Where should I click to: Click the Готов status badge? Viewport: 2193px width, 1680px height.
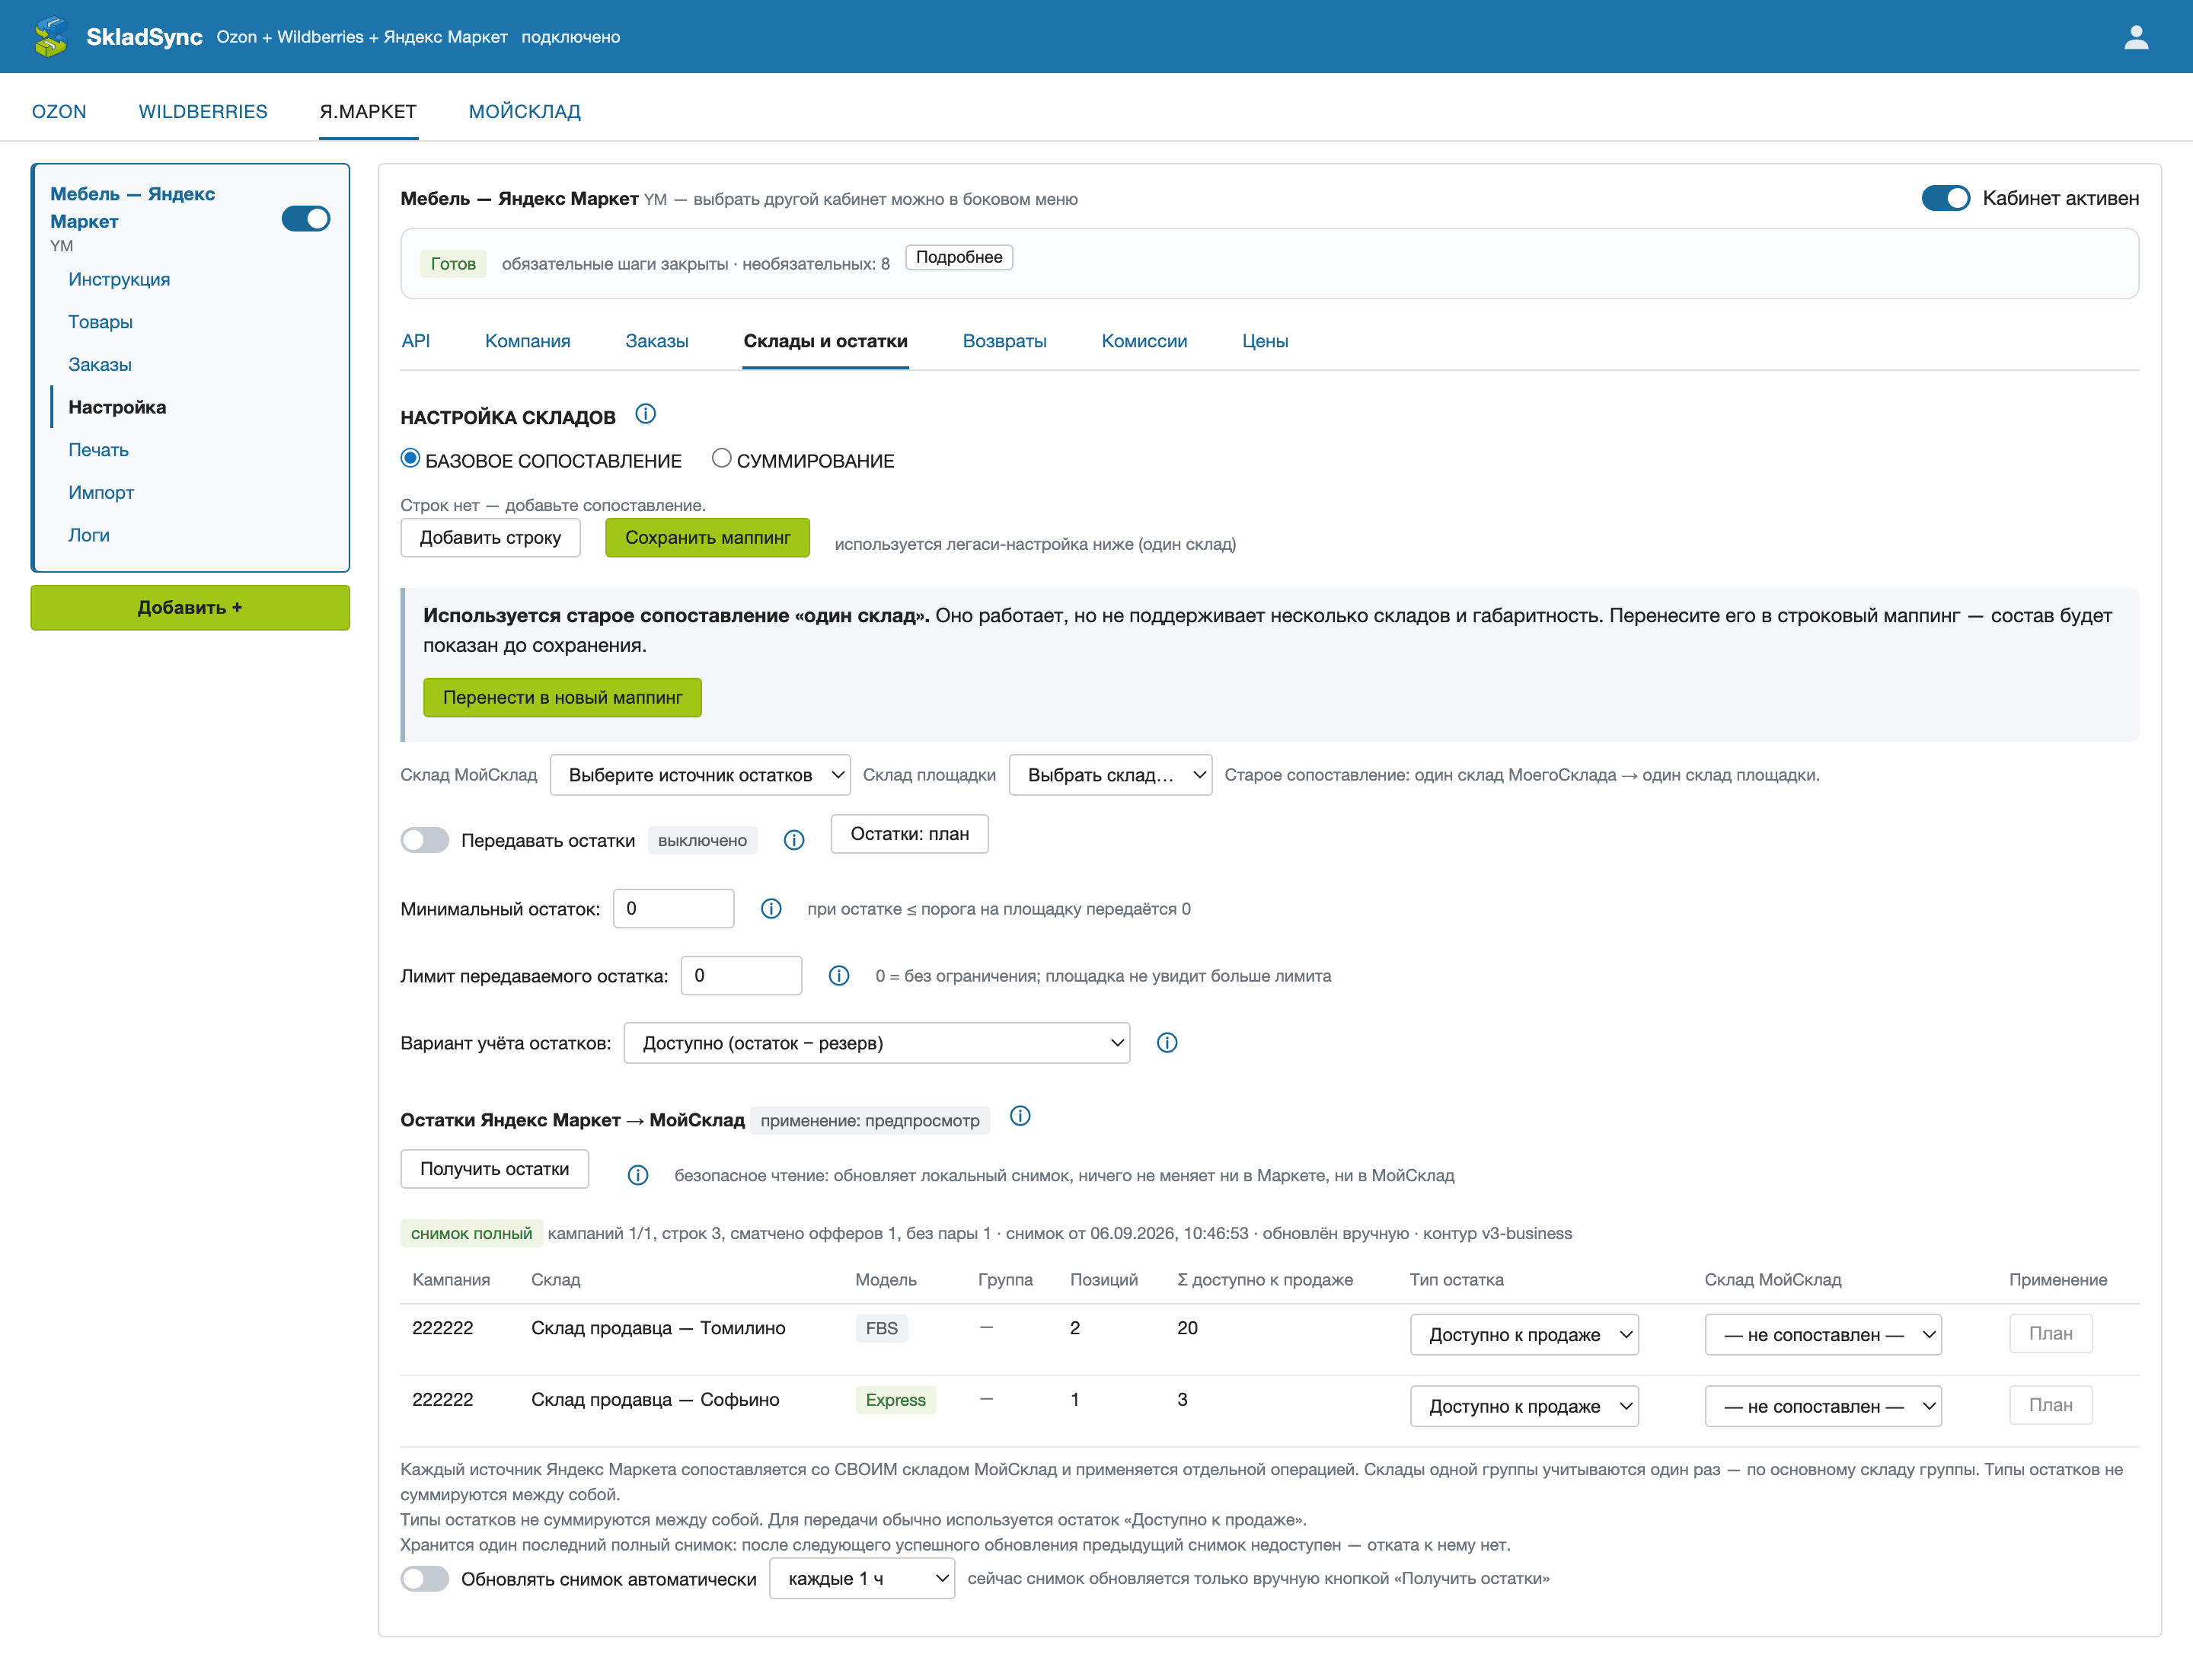[453, 264]
